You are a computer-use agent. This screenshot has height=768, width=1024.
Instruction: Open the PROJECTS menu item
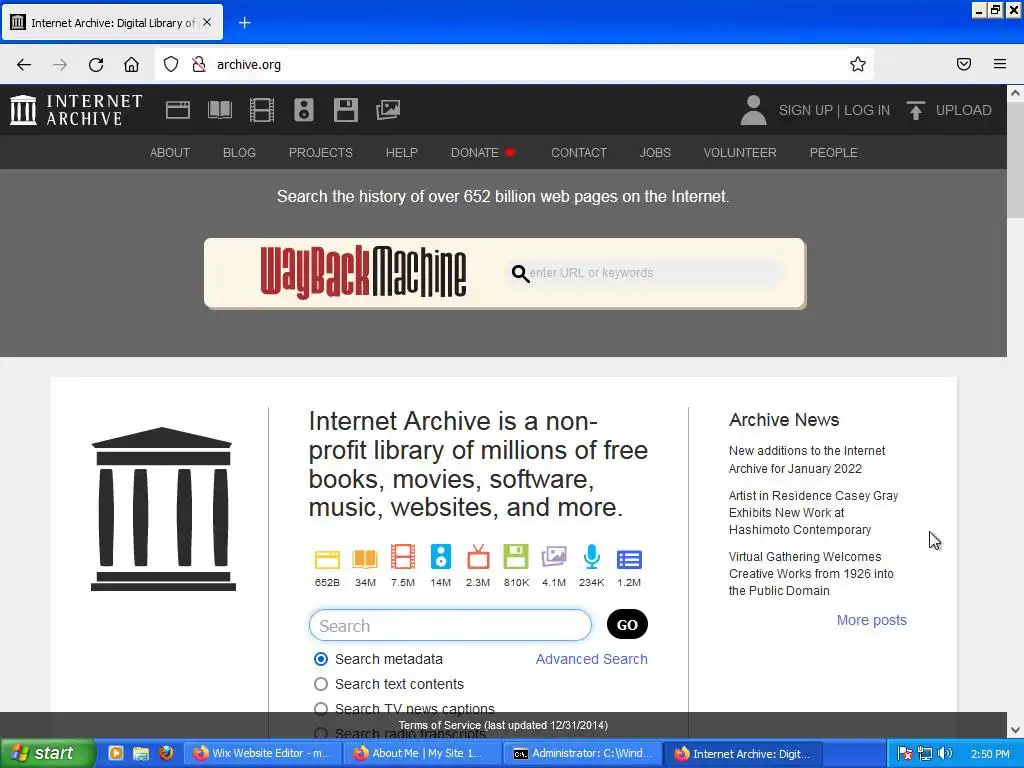click(321, 152)
